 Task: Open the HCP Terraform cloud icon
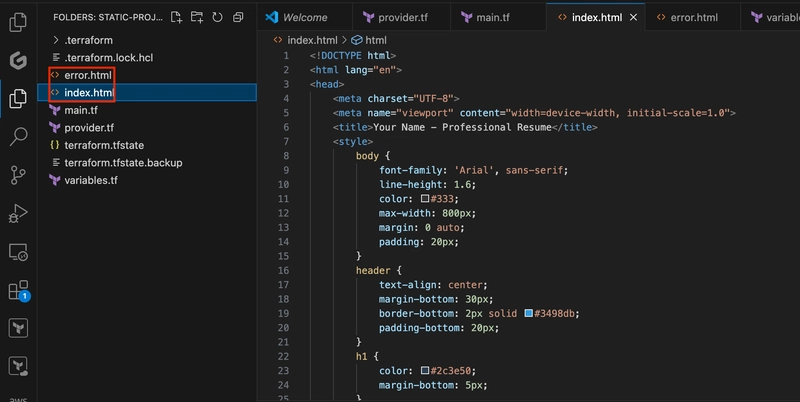18,366
